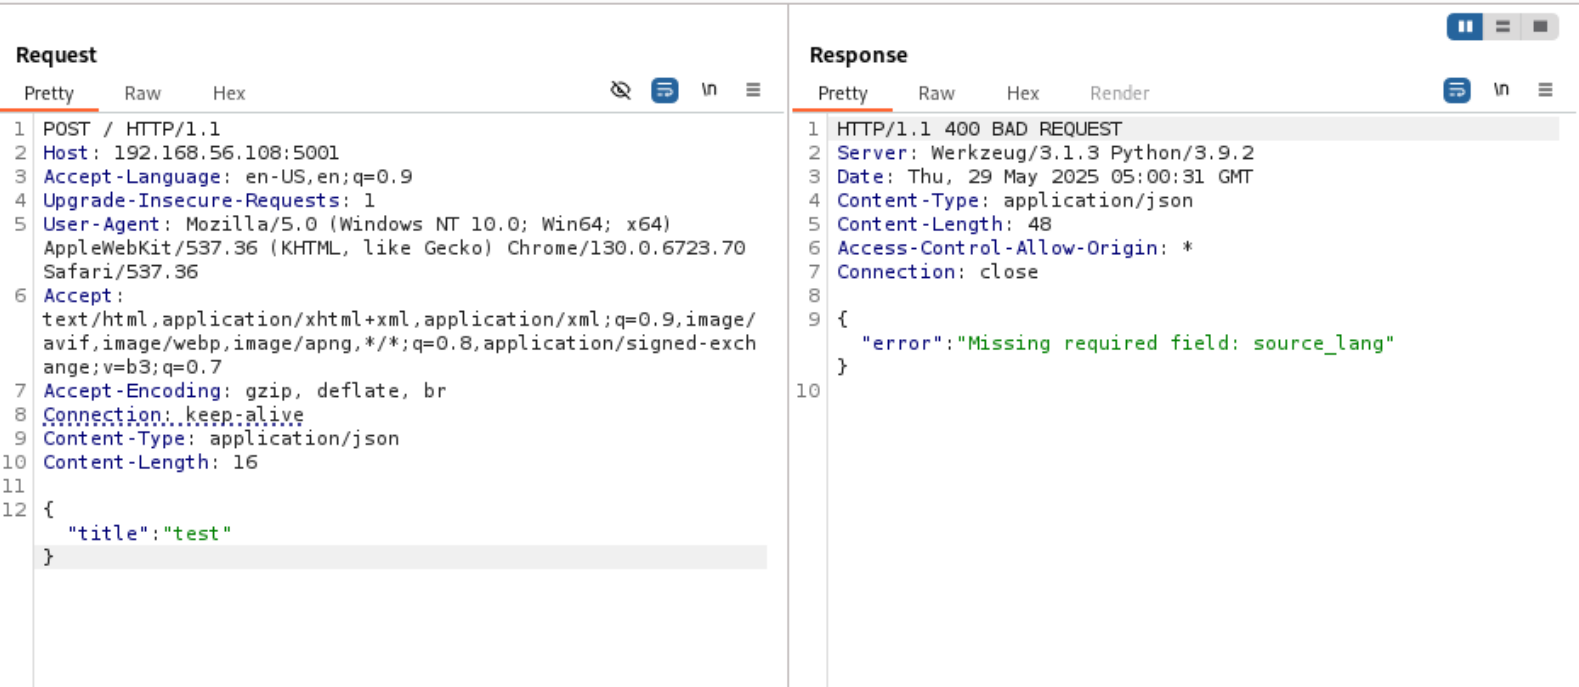
Task: Click the "title":"test" JSON body line
Action: point(149,534)
